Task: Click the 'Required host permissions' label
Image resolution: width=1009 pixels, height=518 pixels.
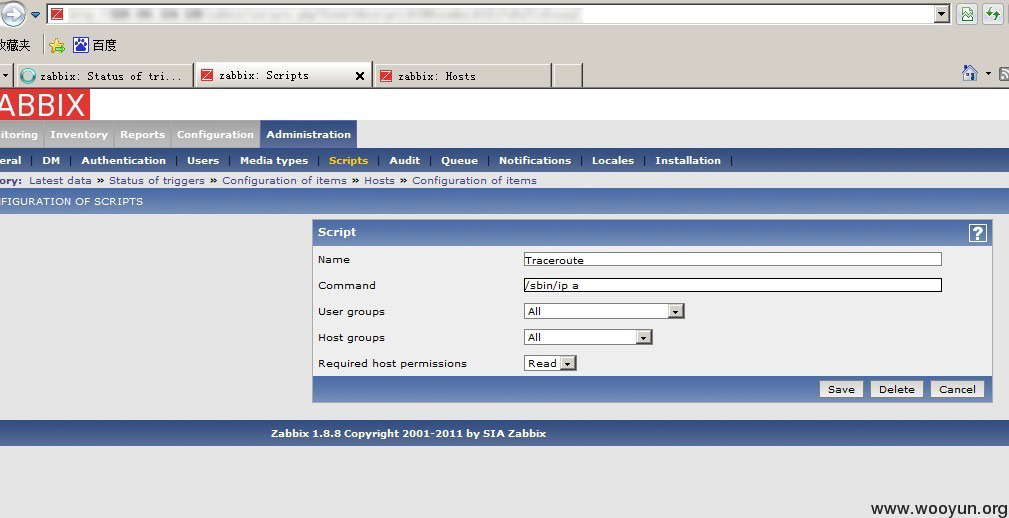Action: (393, 363)
